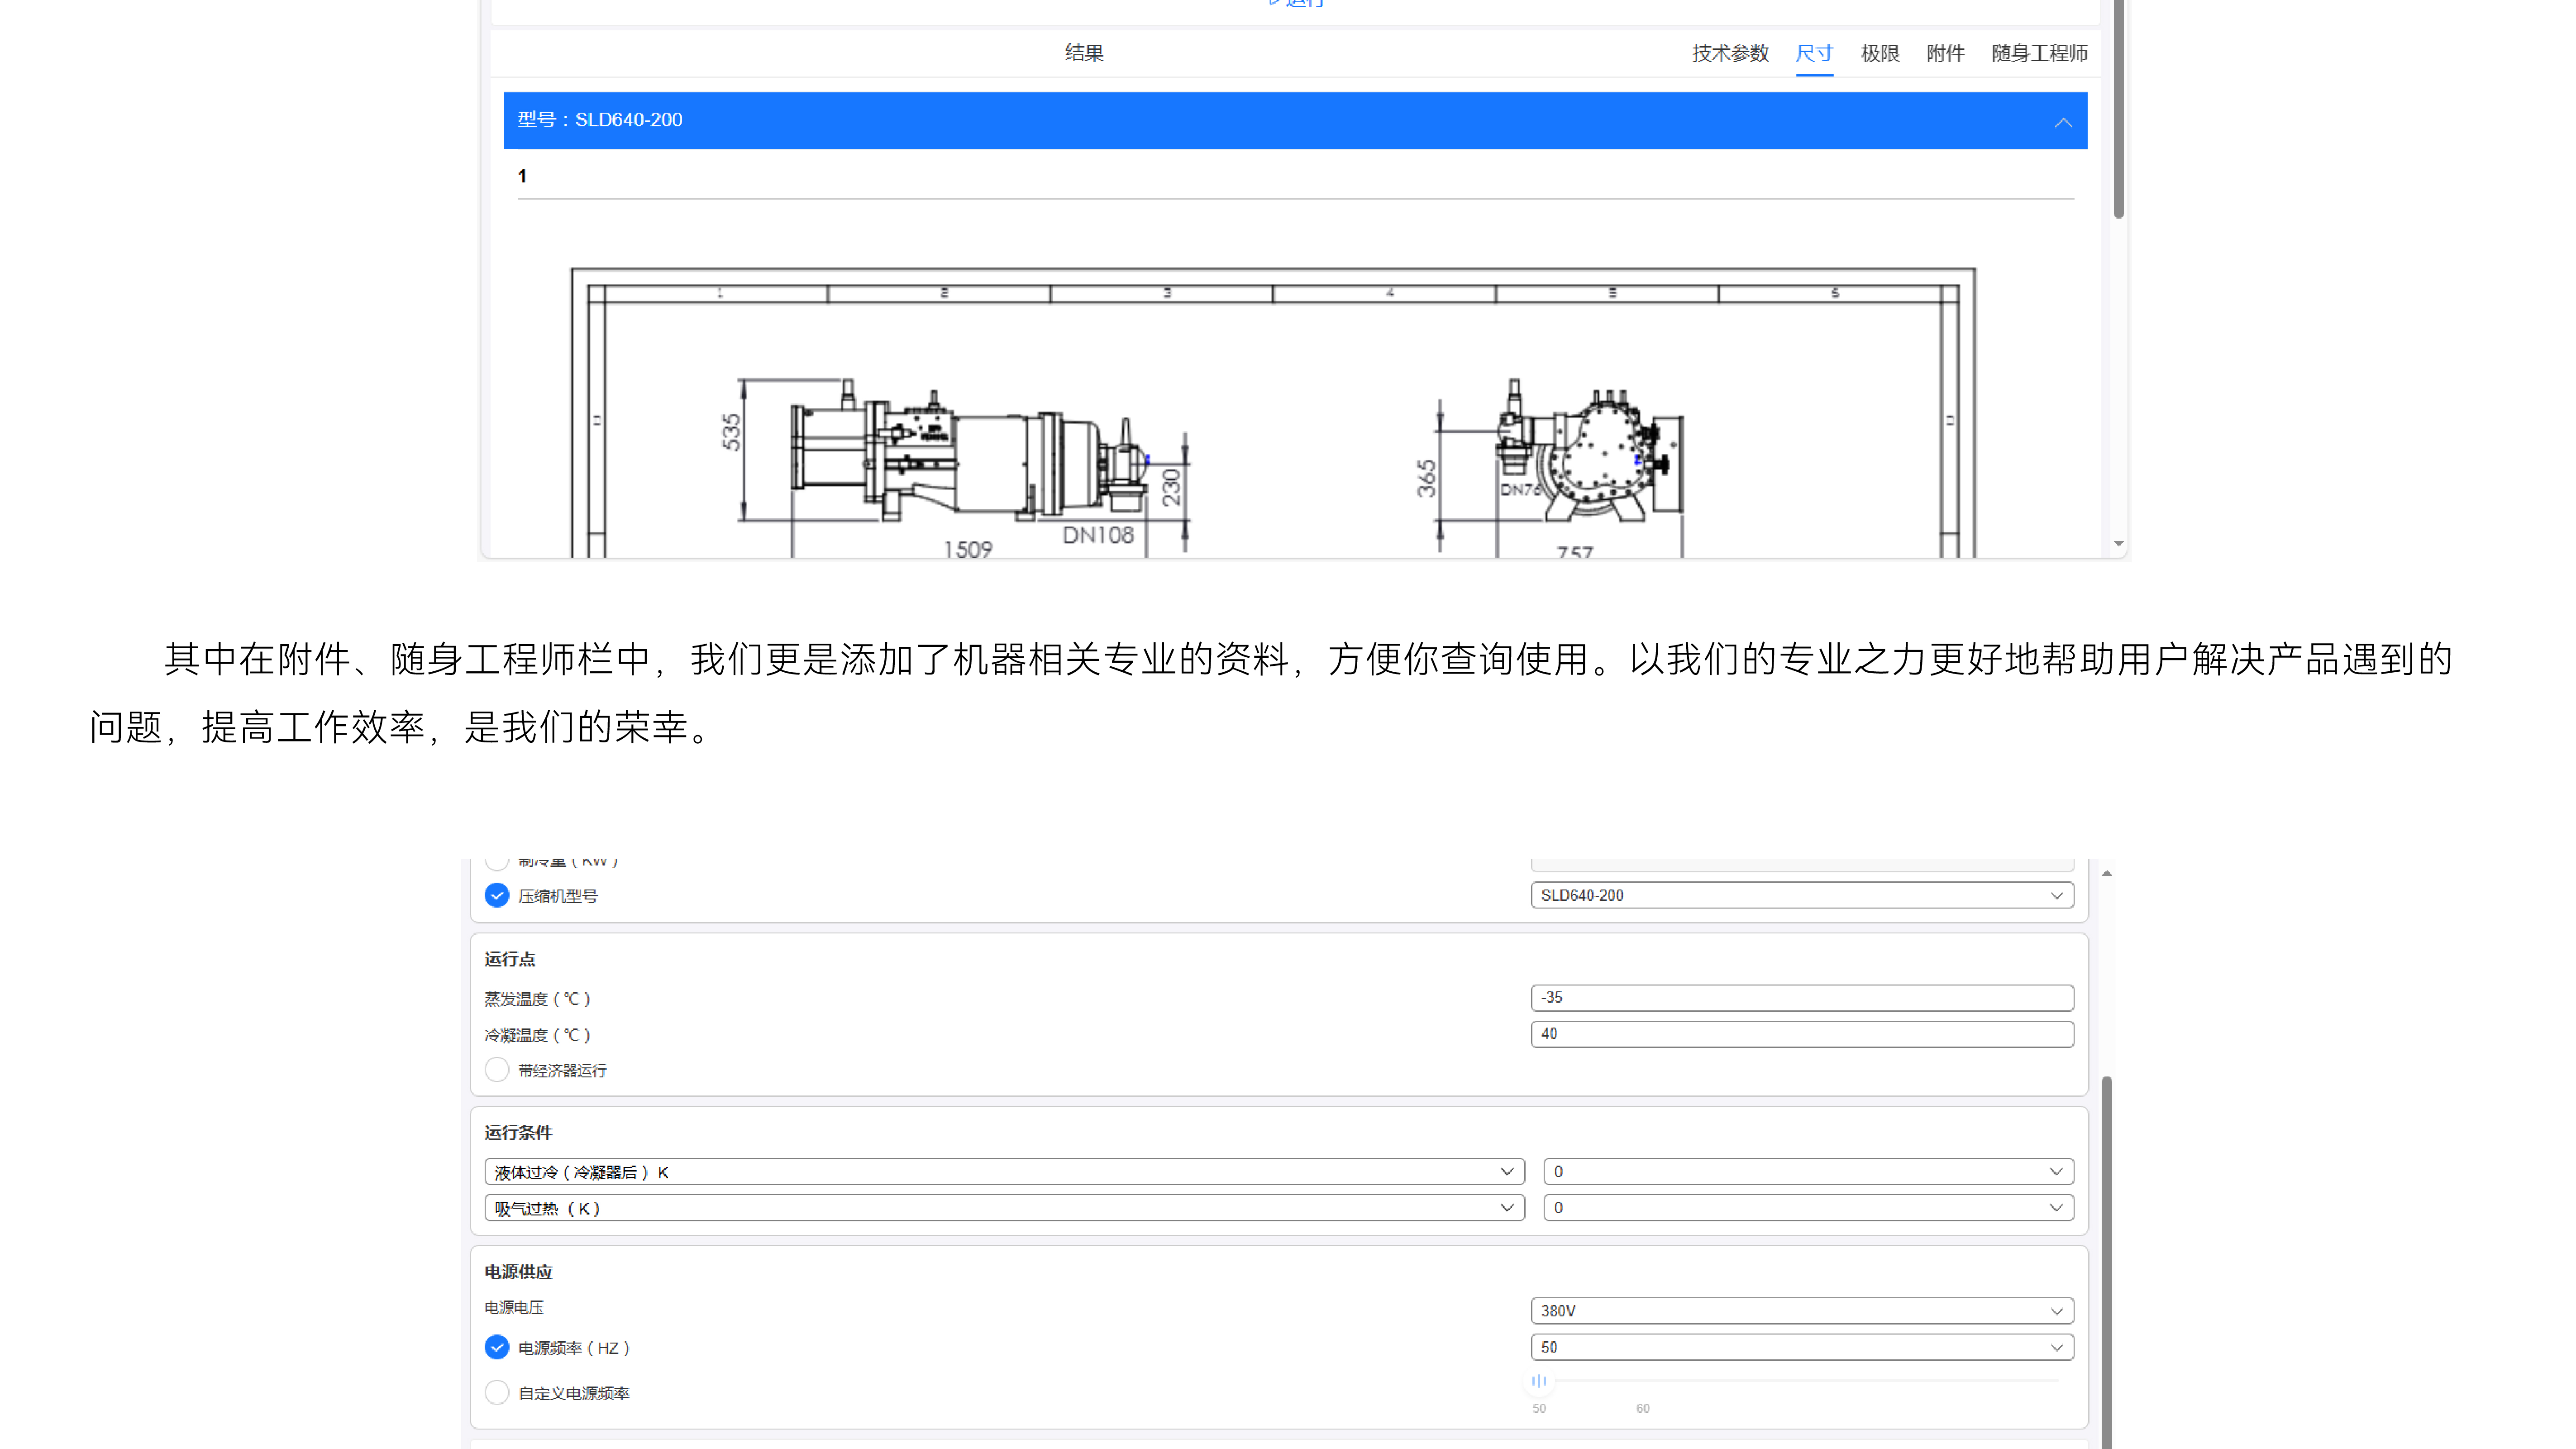Select the 压缩机型号 radio option
Image resolution: width=2576 pixels, height=1449 pixels.
[497, 895]
